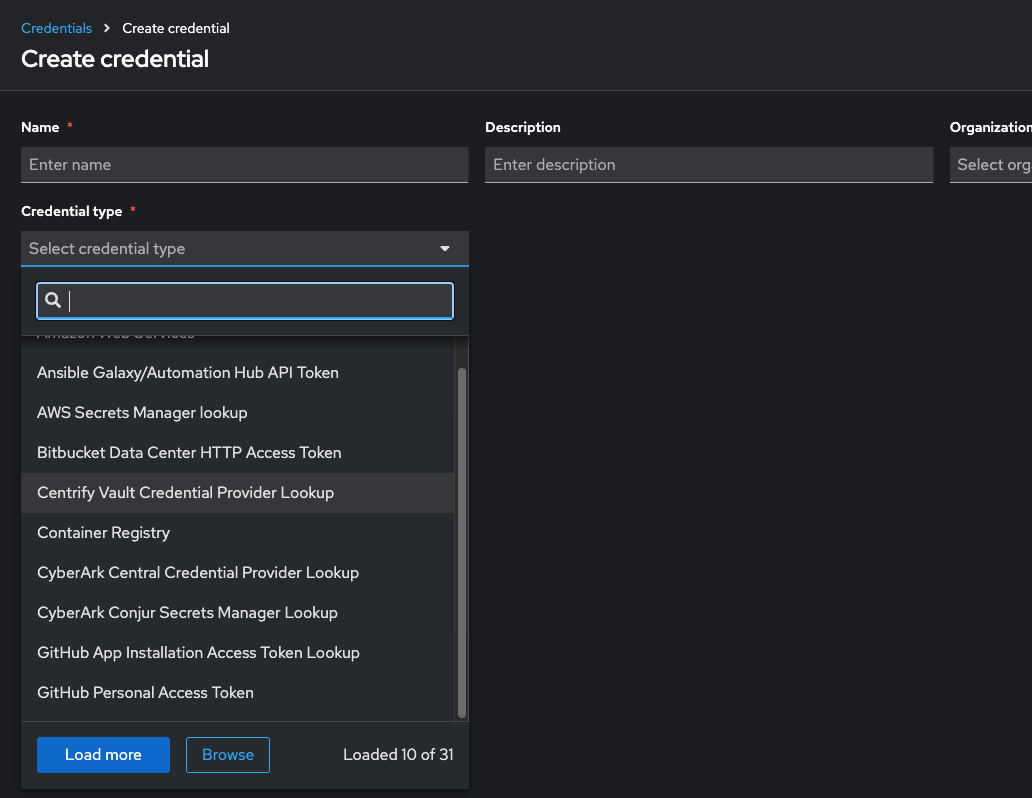Click the caret arrow on credential type

click(445, 249)
